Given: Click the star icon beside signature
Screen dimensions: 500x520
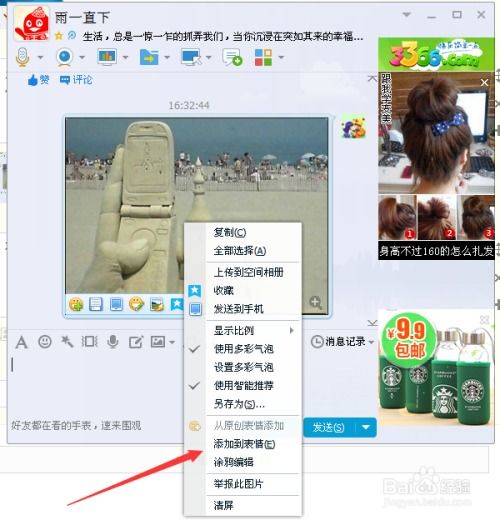Looking at the screenshot, I should coord(59,36).
